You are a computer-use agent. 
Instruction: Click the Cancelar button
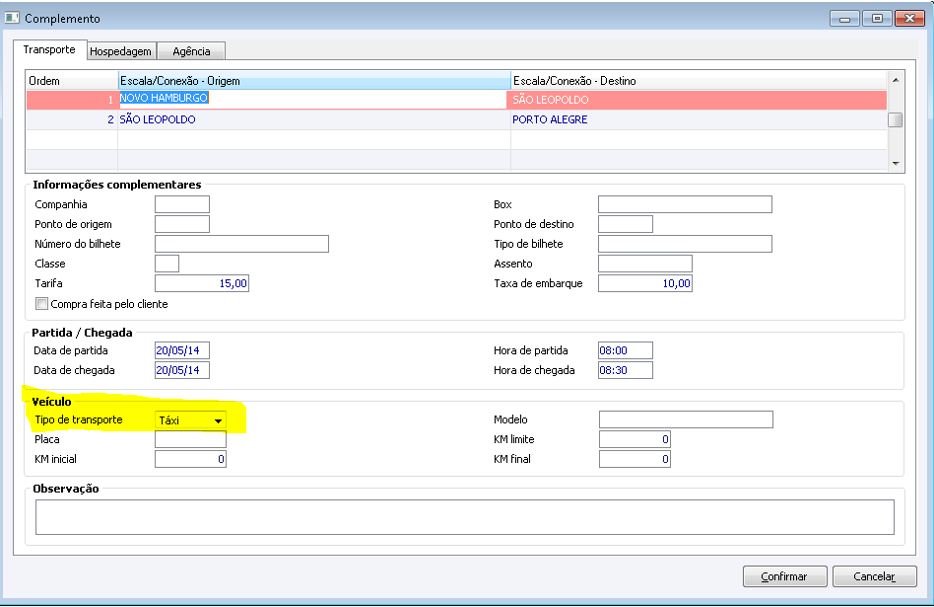click(874, 576)
